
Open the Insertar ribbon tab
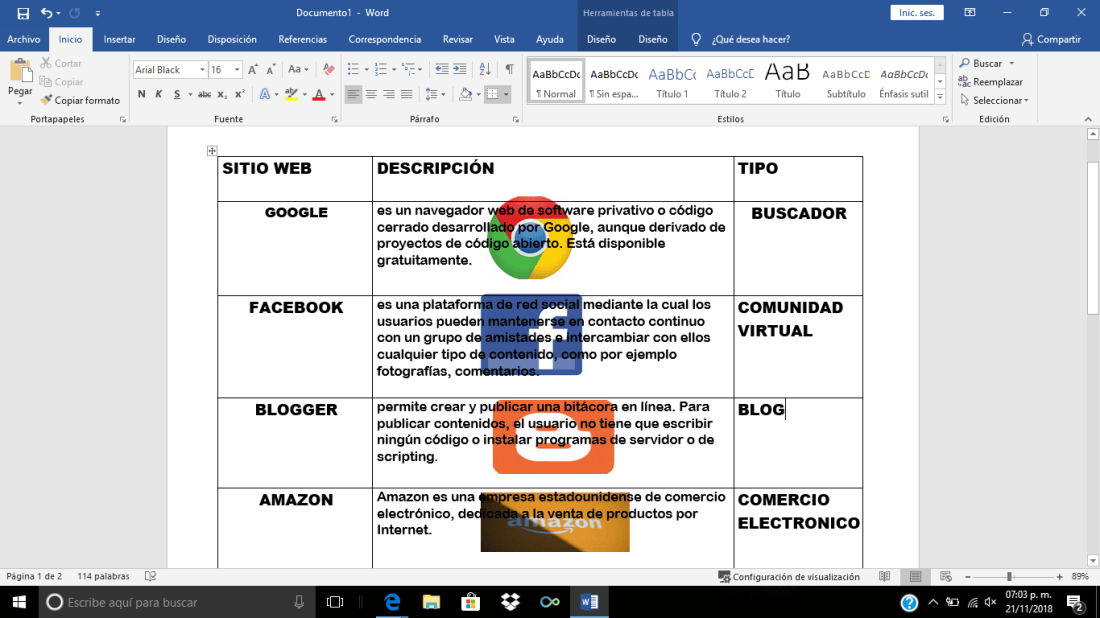pyautogui.click(x=119, y=39)
